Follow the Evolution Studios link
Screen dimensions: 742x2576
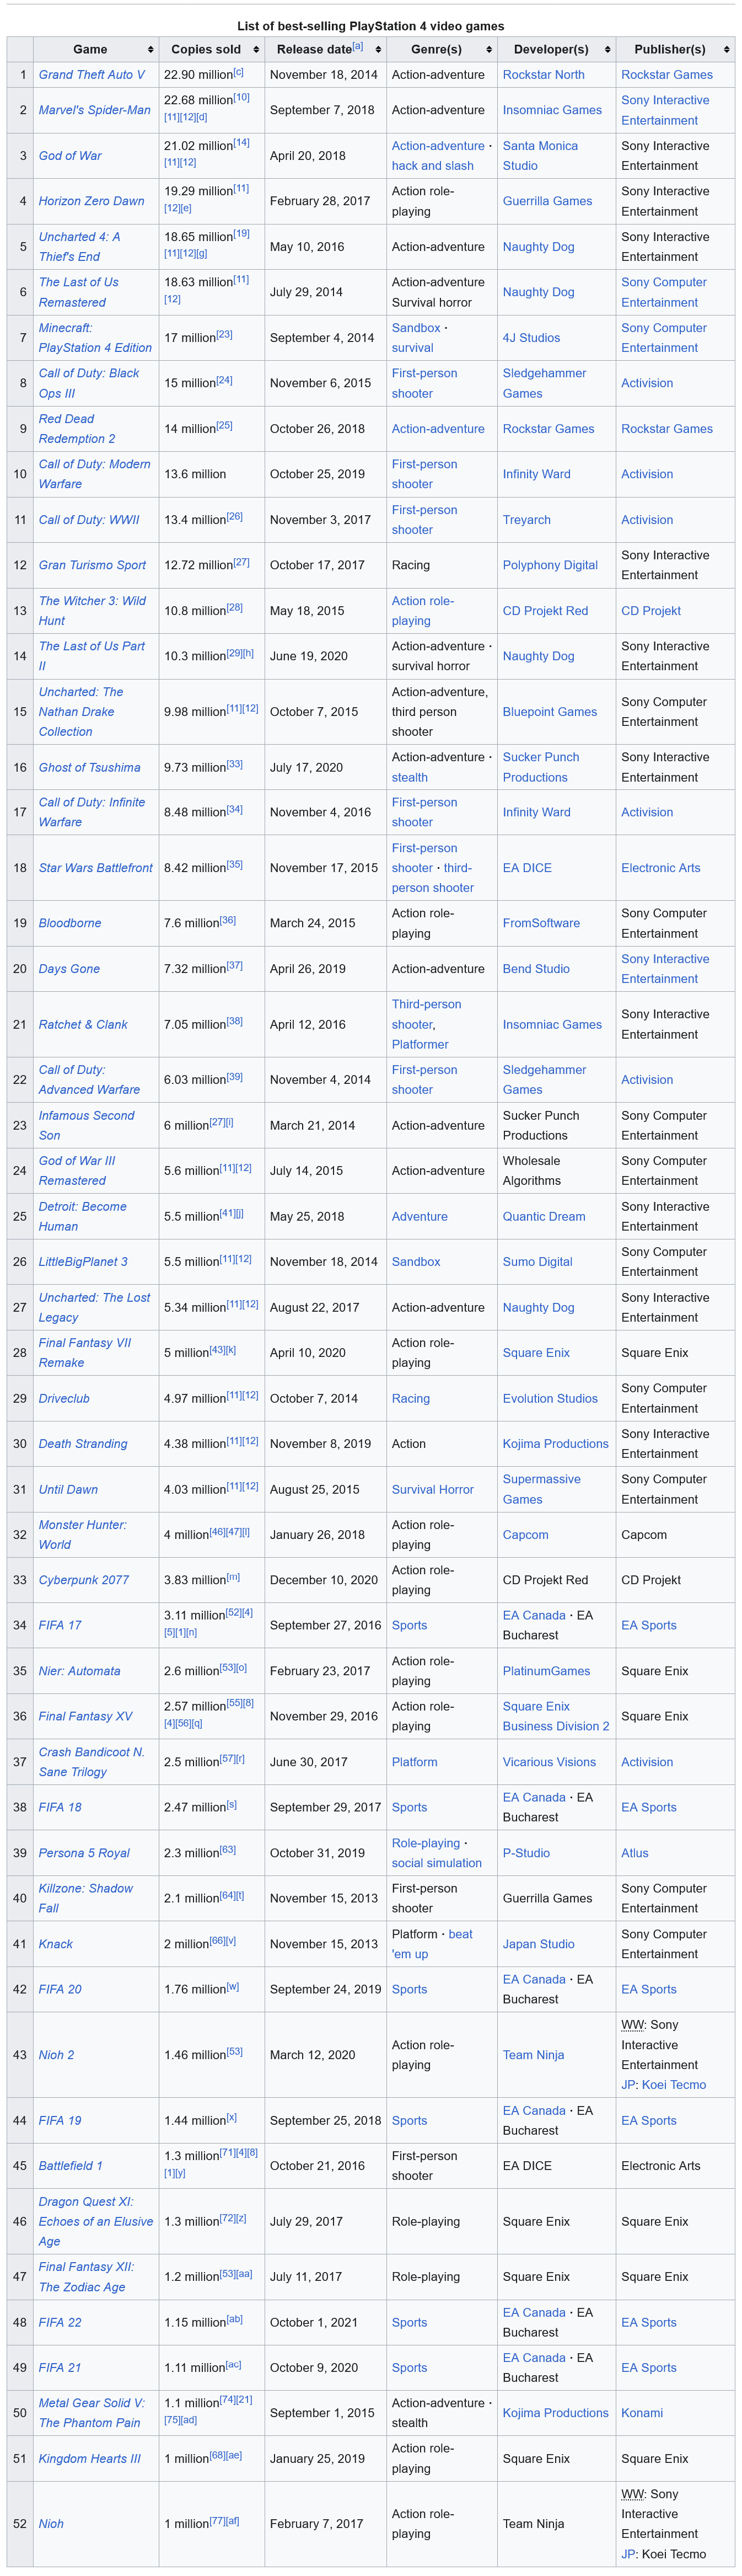(550, 1399)
